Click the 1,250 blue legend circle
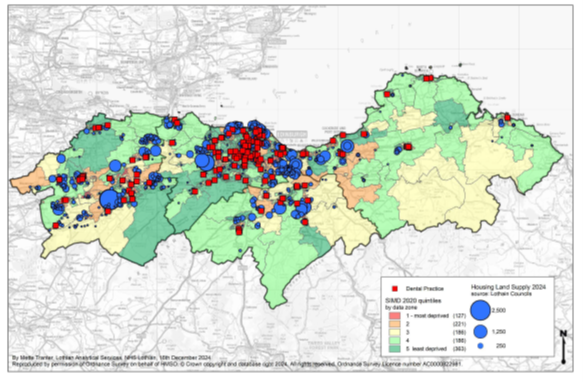 [x=480, y=331]
